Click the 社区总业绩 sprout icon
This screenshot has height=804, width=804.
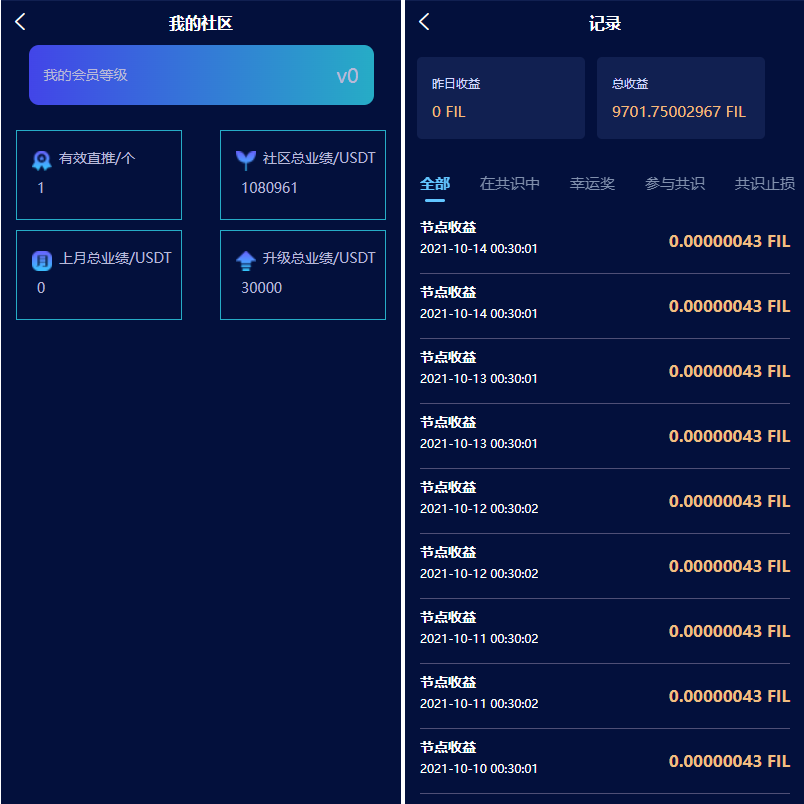coord(246,160)
